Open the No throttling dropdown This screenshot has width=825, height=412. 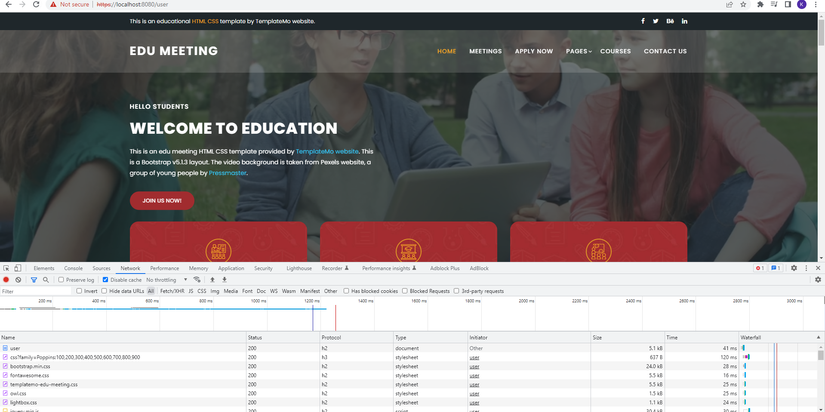coord(167,280)
